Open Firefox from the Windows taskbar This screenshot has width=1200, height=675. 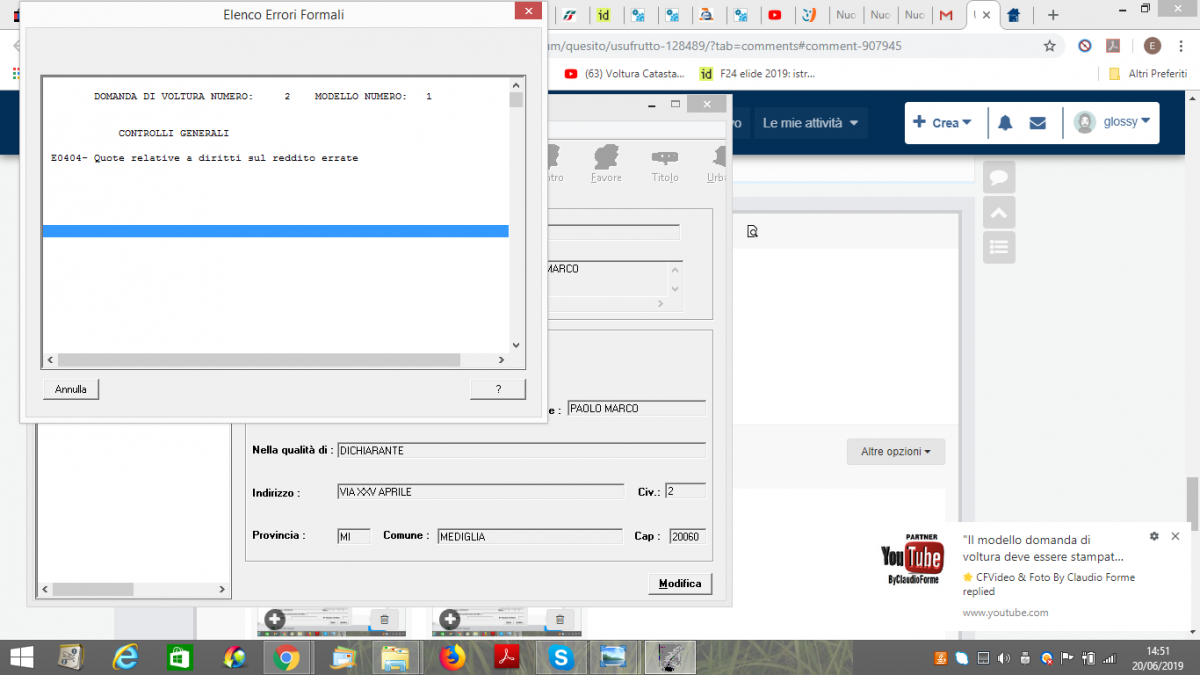452,657
